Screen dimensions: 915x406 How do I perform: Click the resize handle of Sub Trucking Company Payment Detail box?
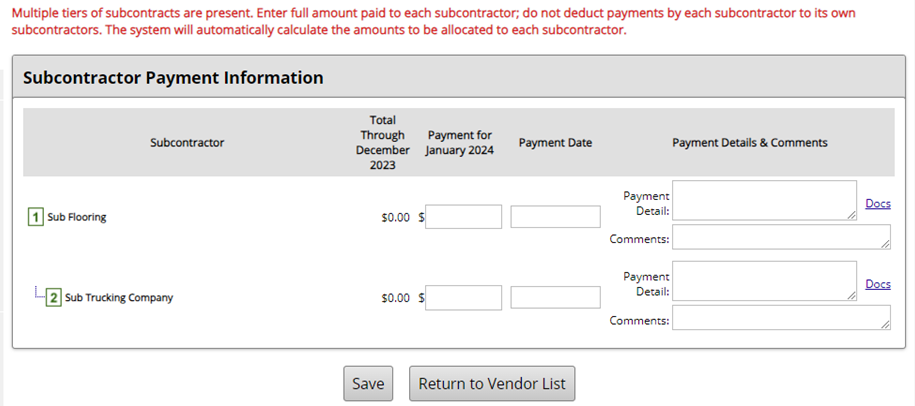point(852,296)
